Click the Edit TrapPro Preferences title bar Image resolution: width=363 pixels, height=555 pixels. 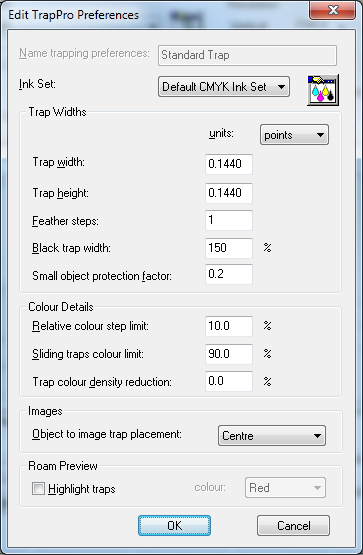(156, 15)
